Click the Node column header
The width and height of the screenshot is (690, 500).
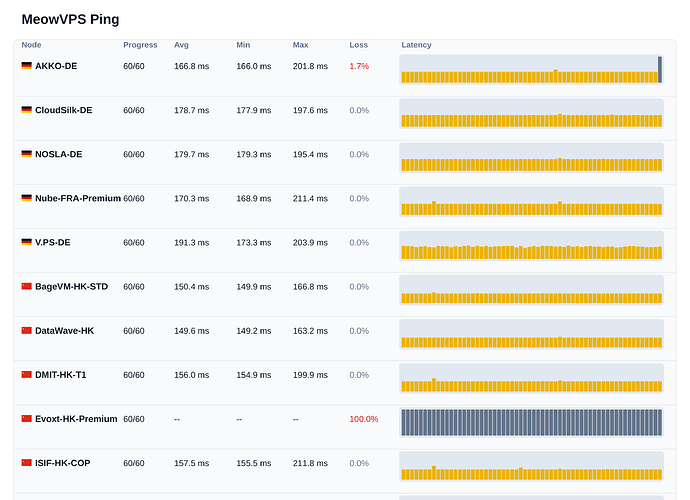(31, 45)
